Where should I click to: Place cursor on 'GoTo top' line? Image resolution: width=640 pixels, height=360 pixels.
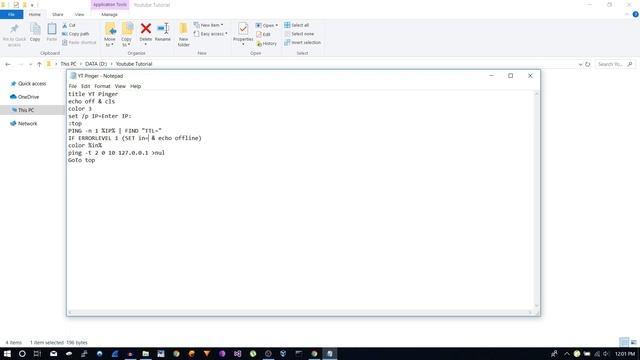tap(82, 160)
